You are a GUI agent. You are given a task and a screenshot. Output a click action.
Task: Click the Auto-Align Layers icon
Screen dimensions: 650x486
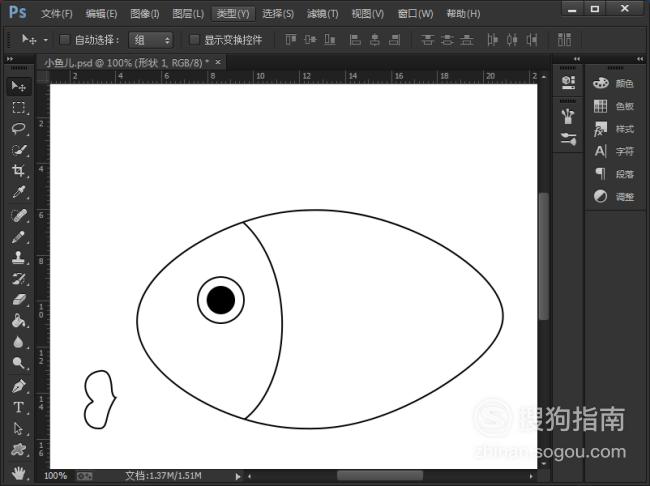pos(564,40)
